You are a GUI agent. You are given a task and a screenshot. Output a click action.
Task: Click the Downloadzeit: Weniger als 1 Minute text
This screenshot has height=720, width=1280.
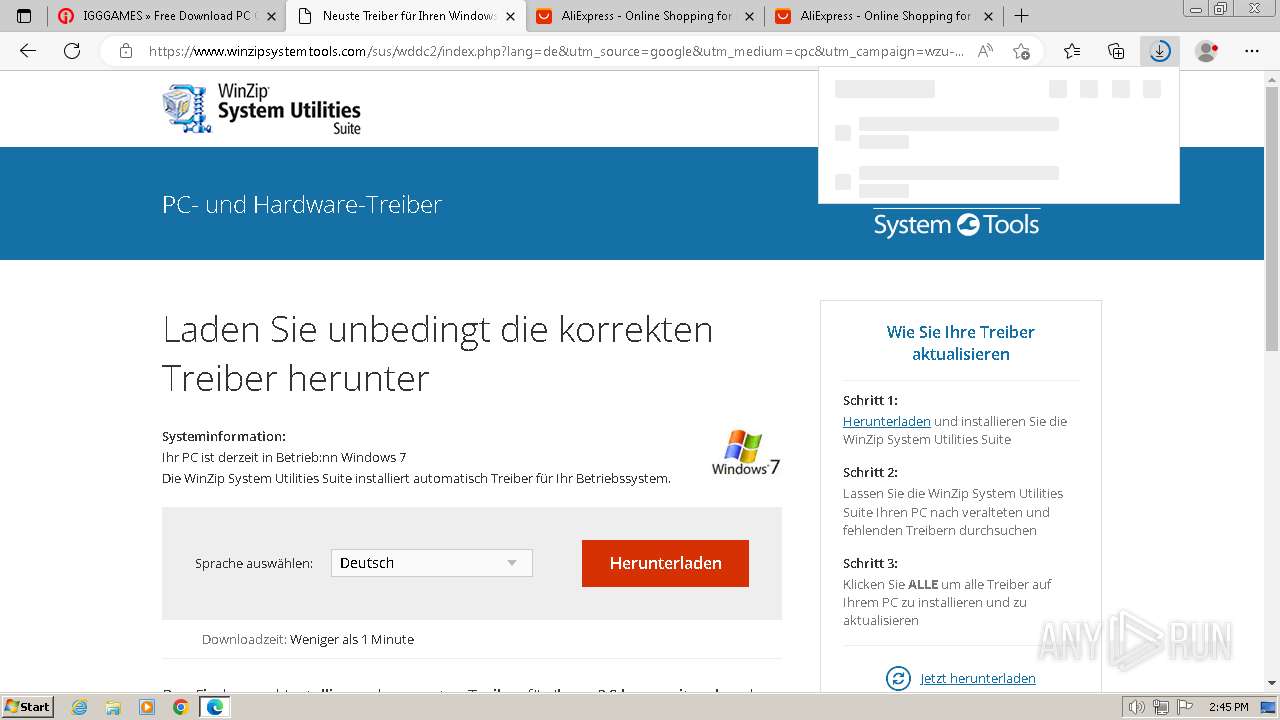coord(308,639)
